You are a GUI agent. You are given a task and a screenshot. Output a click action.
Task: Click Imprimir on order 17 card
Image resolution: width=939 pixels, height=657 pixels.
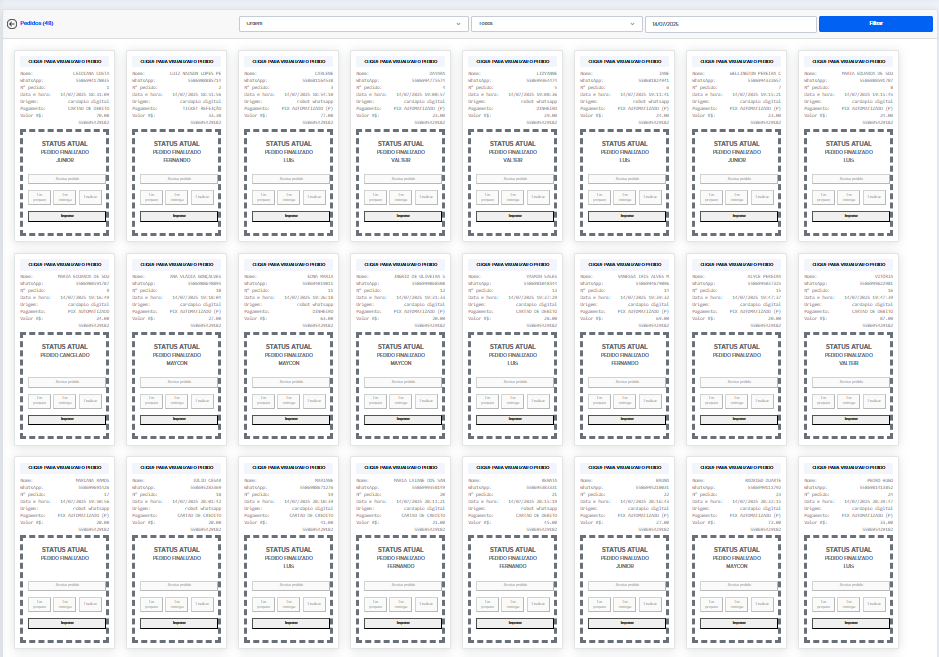coord(67,623)
